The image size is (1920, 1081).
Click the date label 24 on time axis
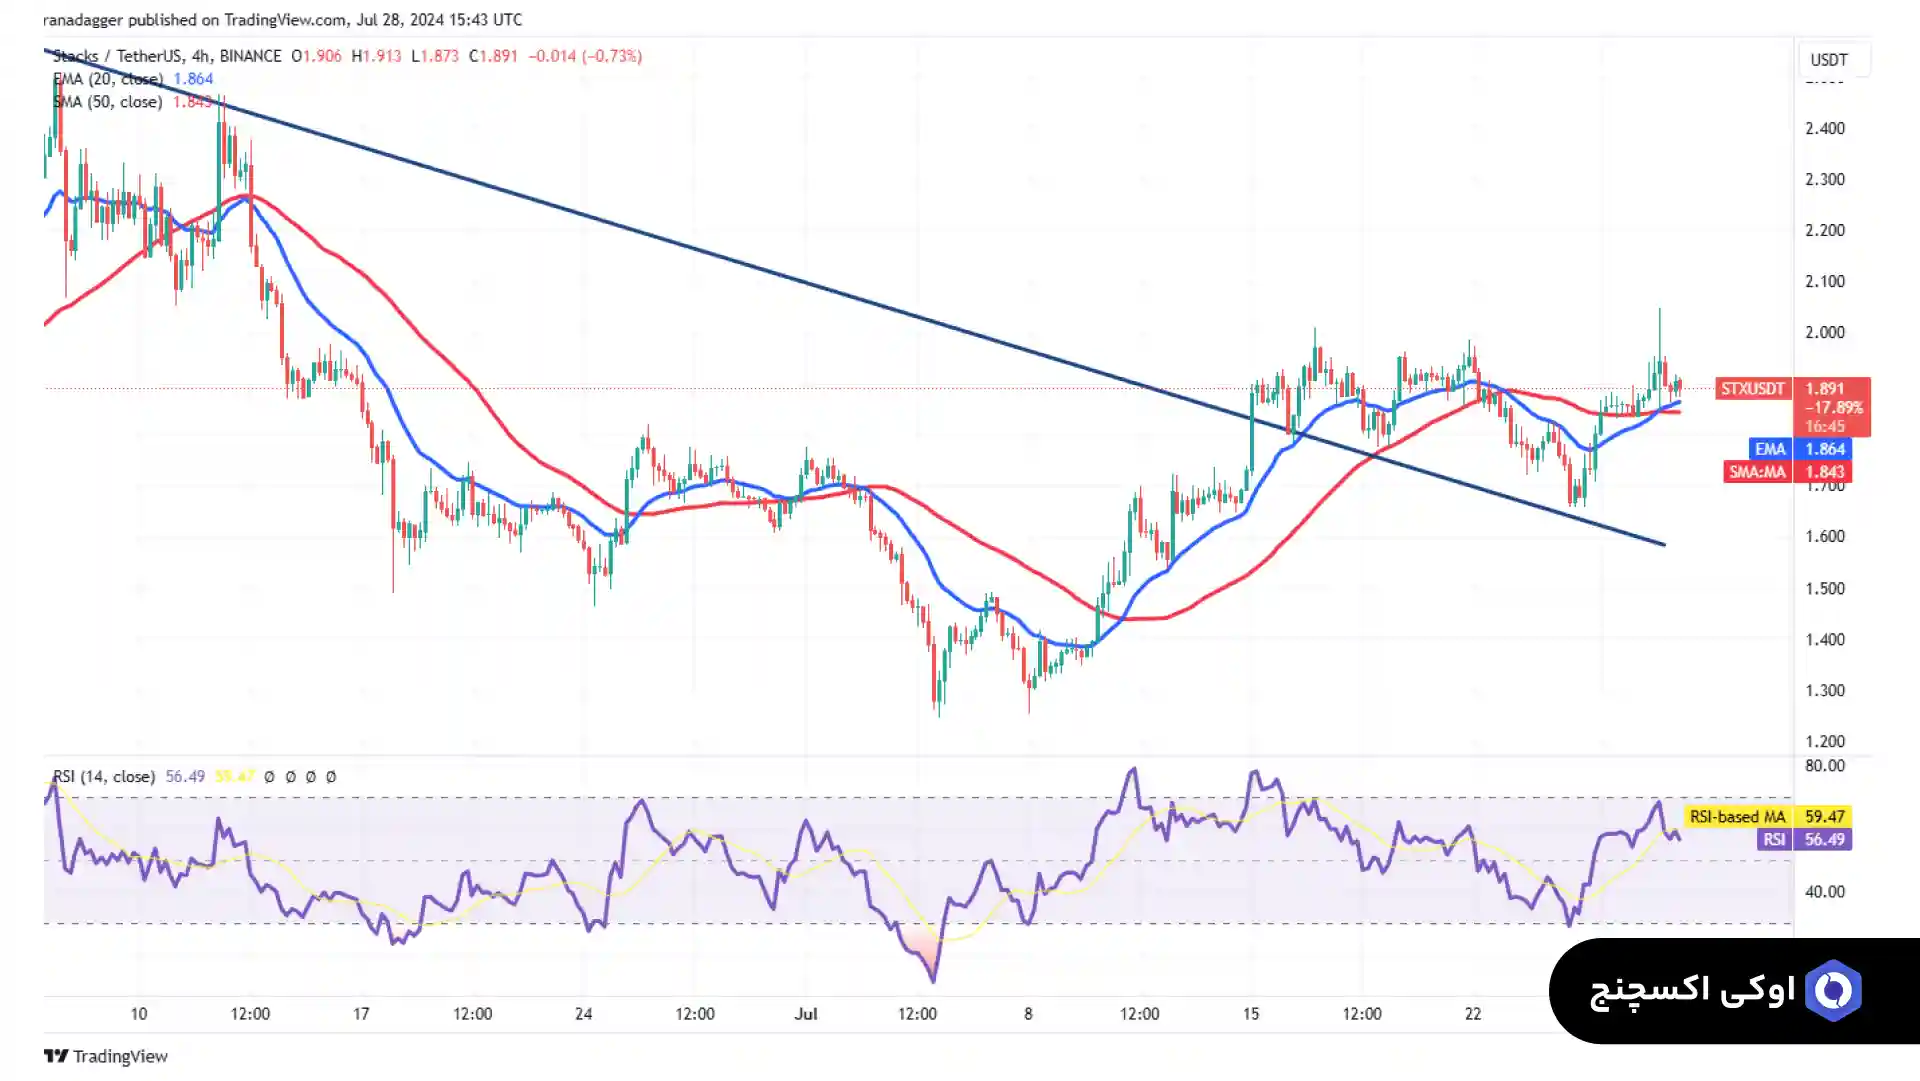click(x=584, y=1014)
